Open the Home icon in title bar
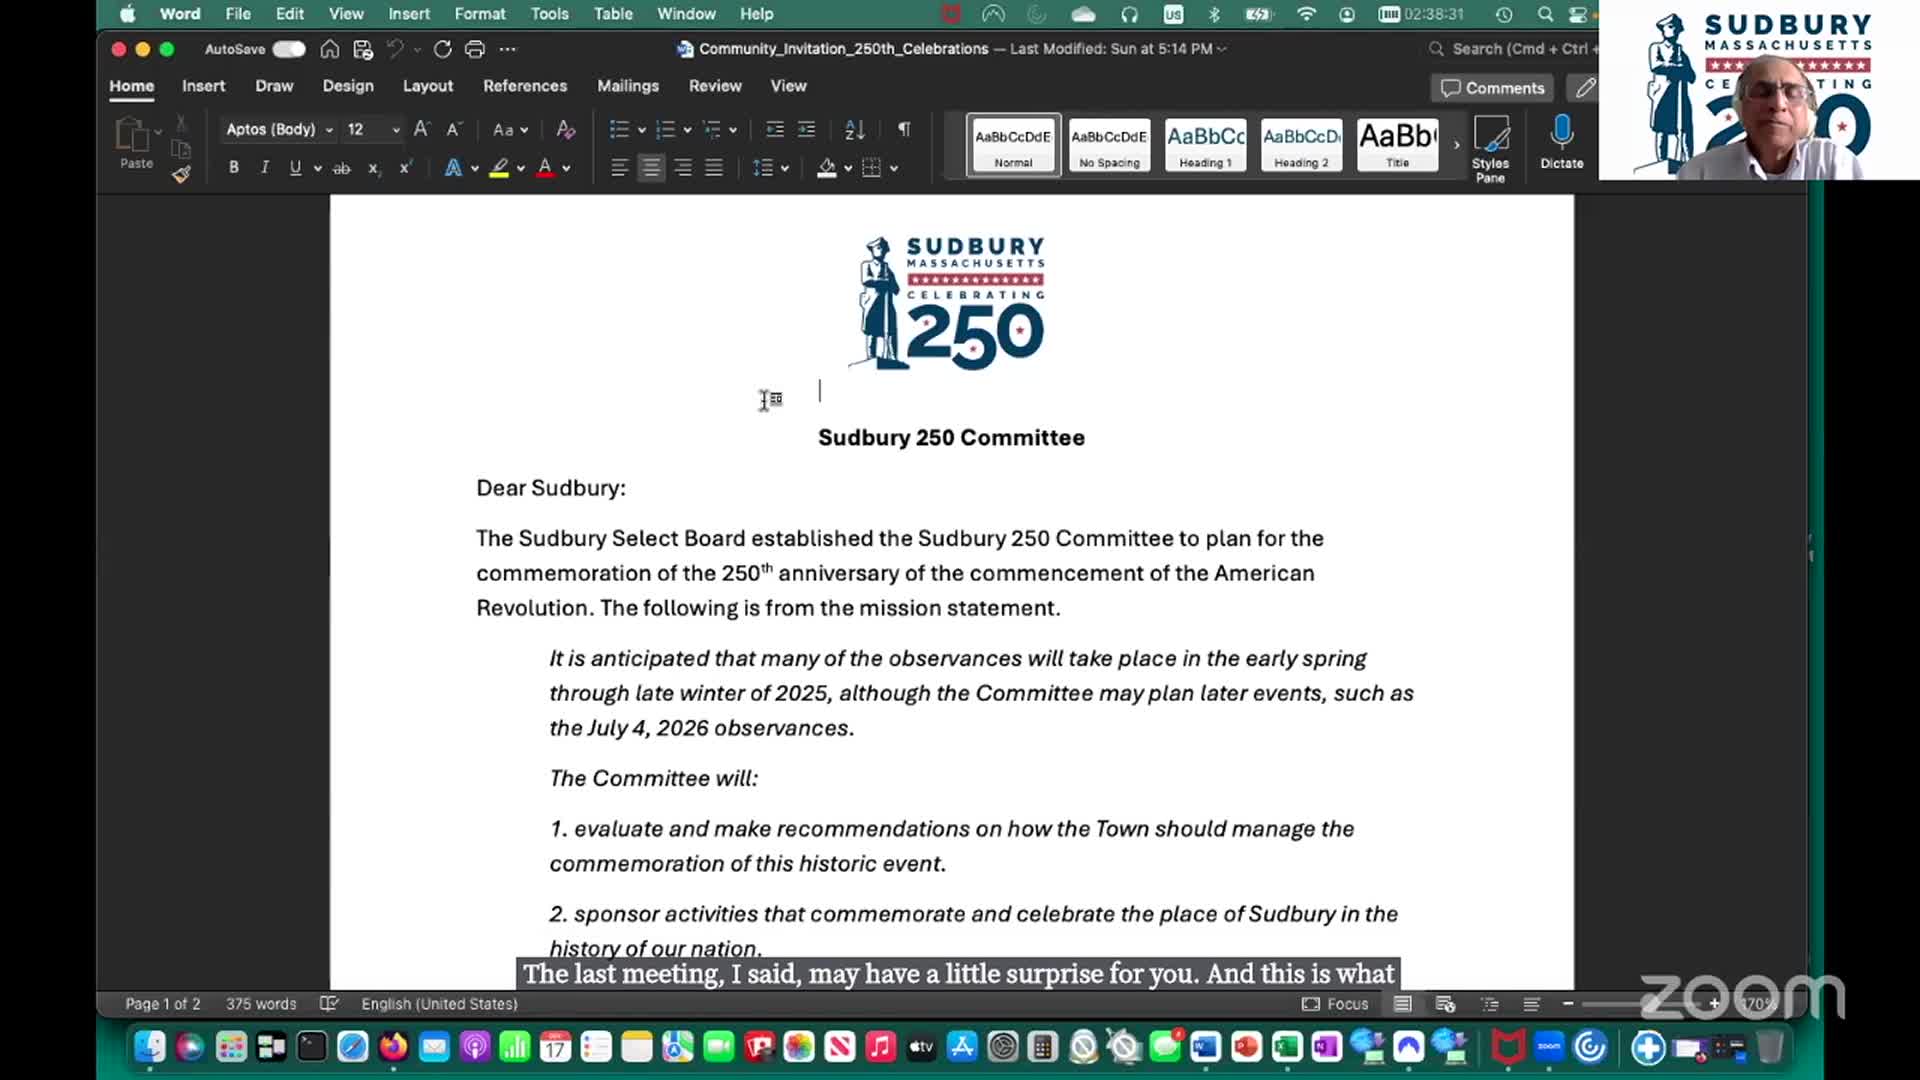Viewport: 1920px width, 1080px height. coord(329,49)
